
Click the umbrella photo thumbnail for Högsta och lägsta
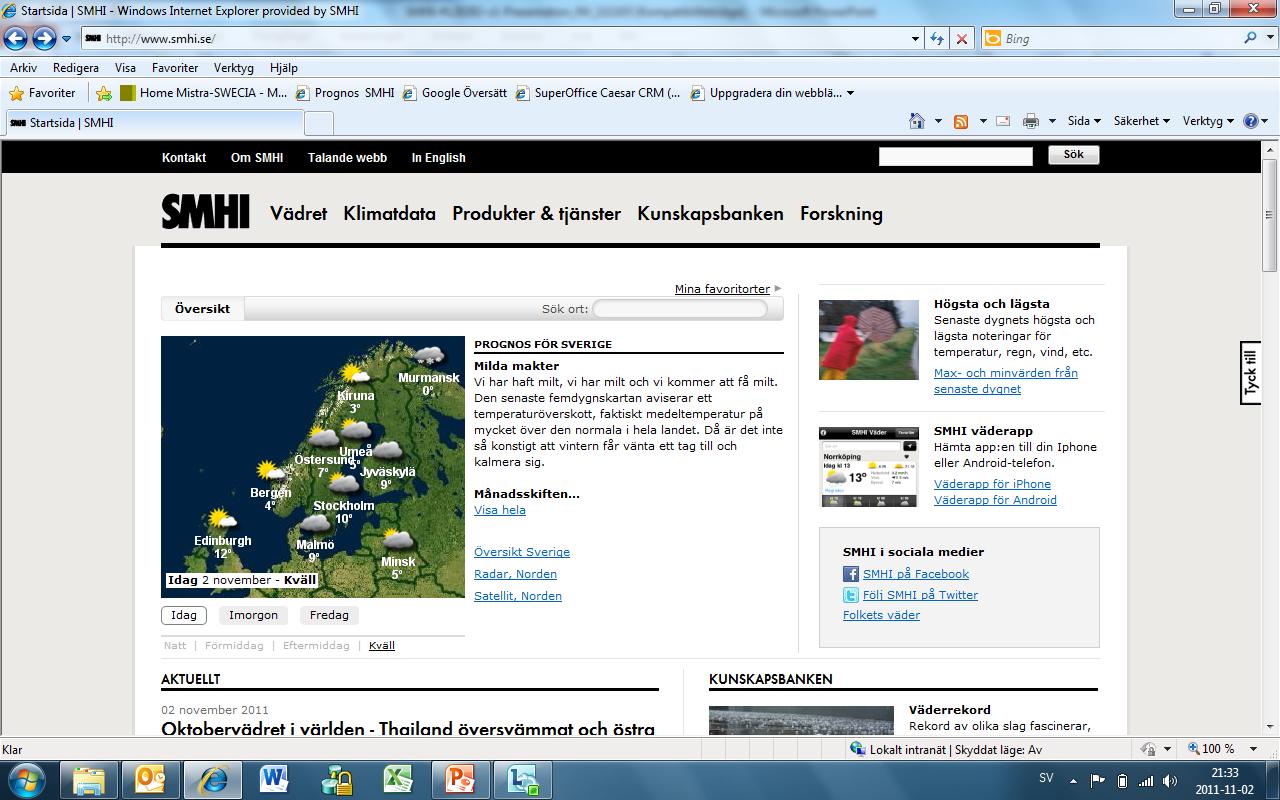pos(868,339)
